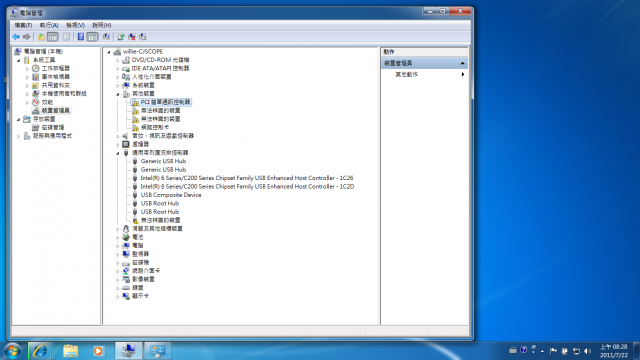Select the 磁碟機 disk drives category

[x=140, y=262]
